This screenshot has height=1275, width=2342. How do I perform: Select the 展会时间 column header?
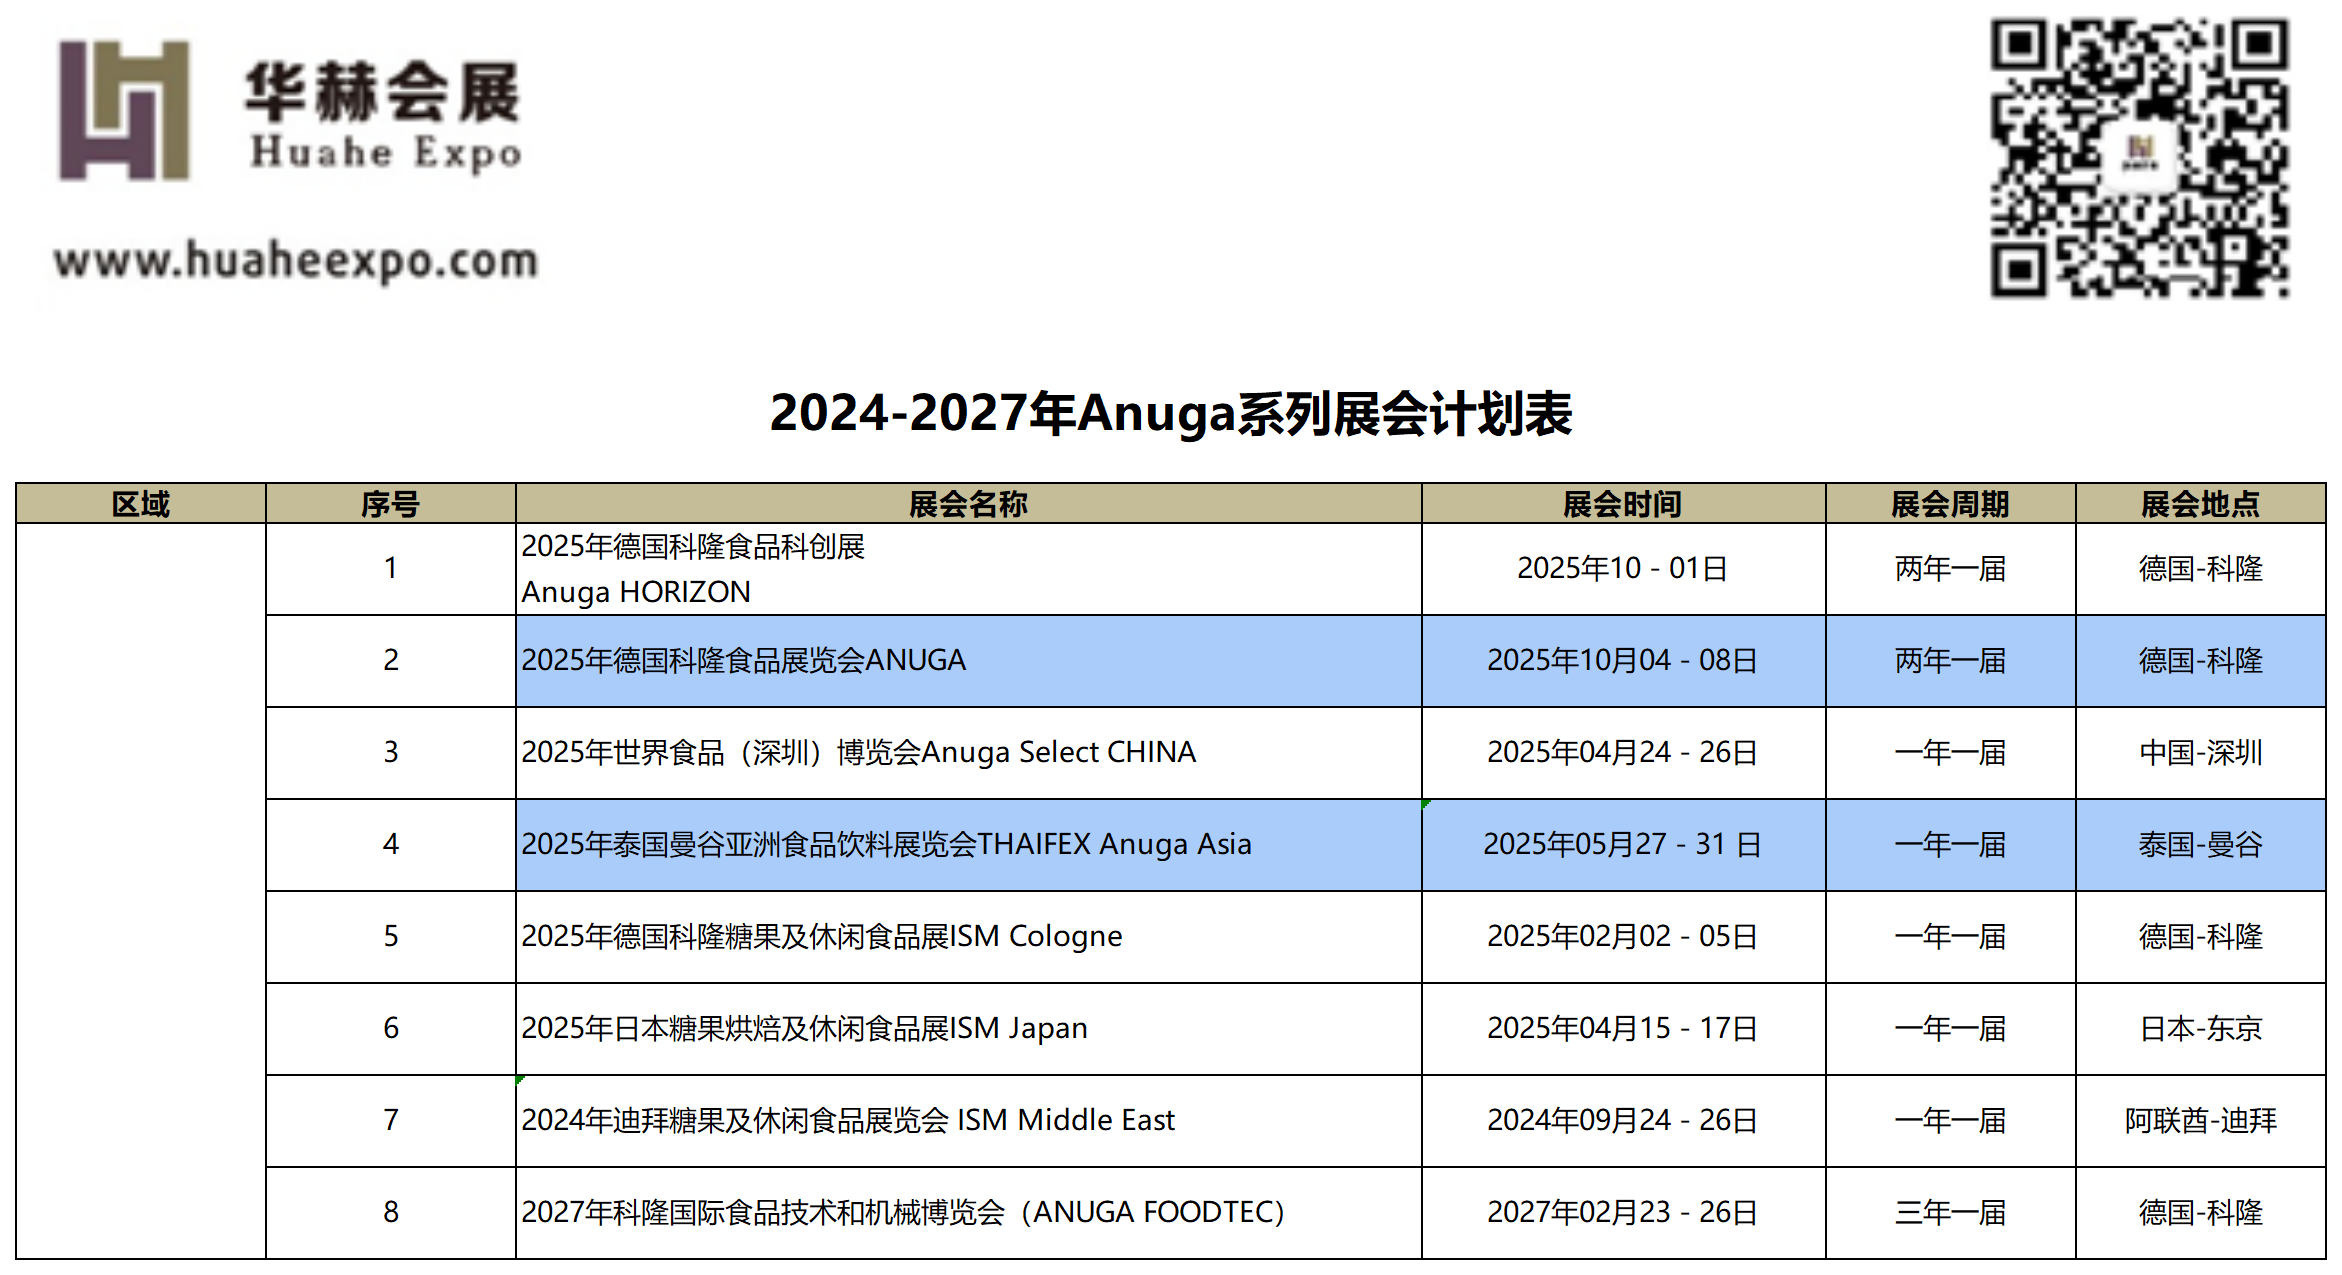coord(1624,503)
